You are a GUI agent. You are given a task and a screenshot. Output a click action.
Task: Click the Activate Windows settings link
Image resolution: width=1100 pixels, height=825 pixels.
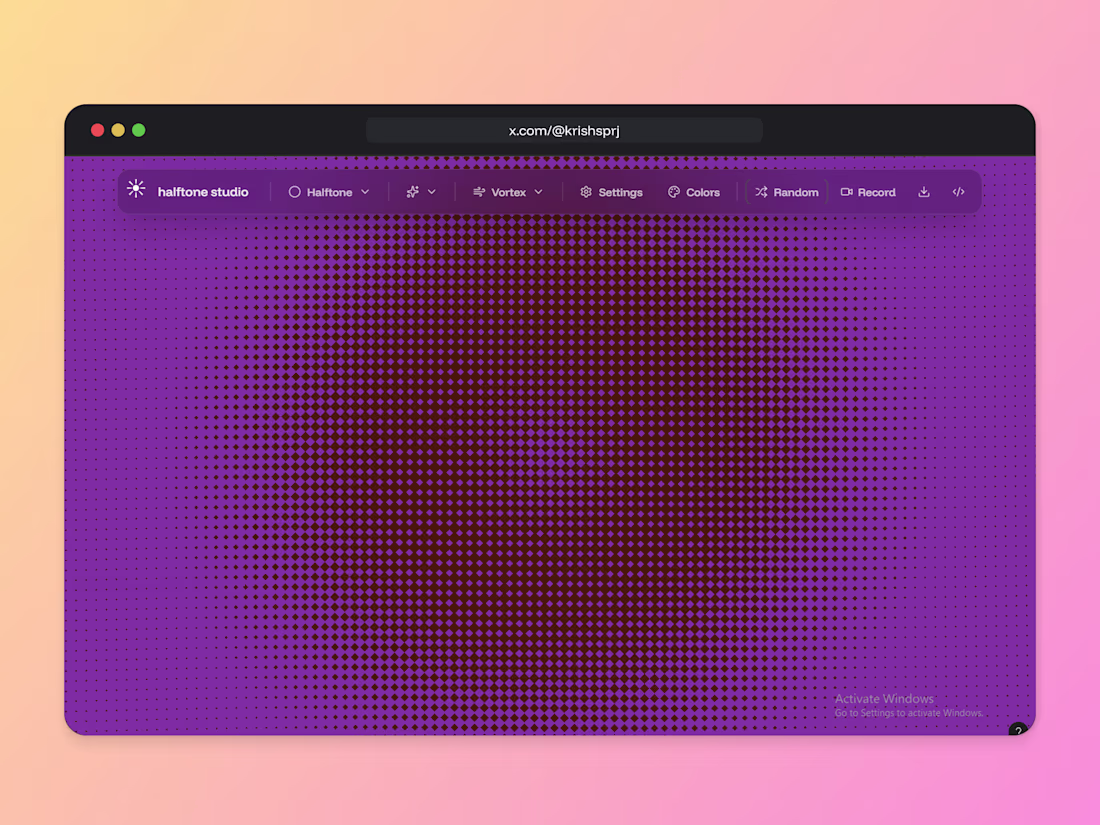click(x=908, y=712)
